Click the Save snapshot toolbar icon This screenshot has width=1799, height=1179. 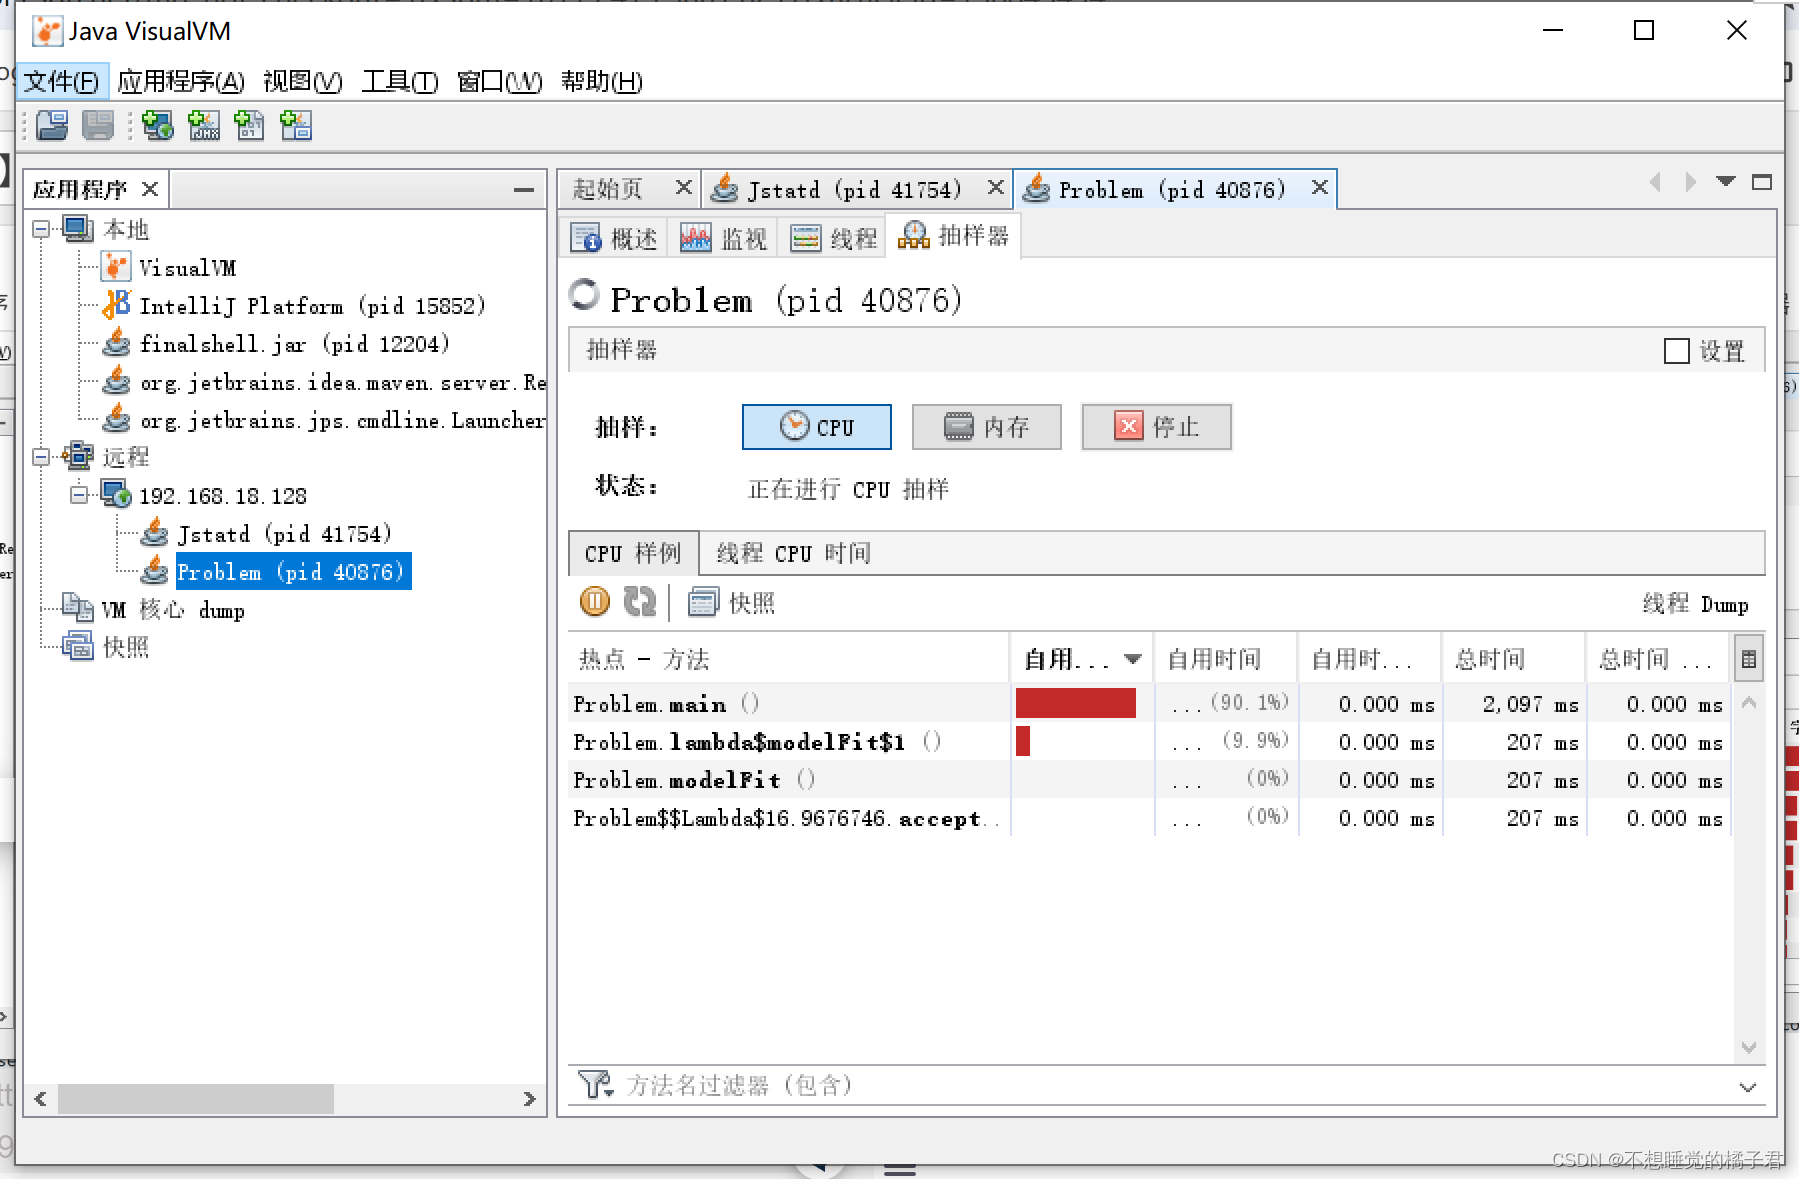[x=98, y=125]
